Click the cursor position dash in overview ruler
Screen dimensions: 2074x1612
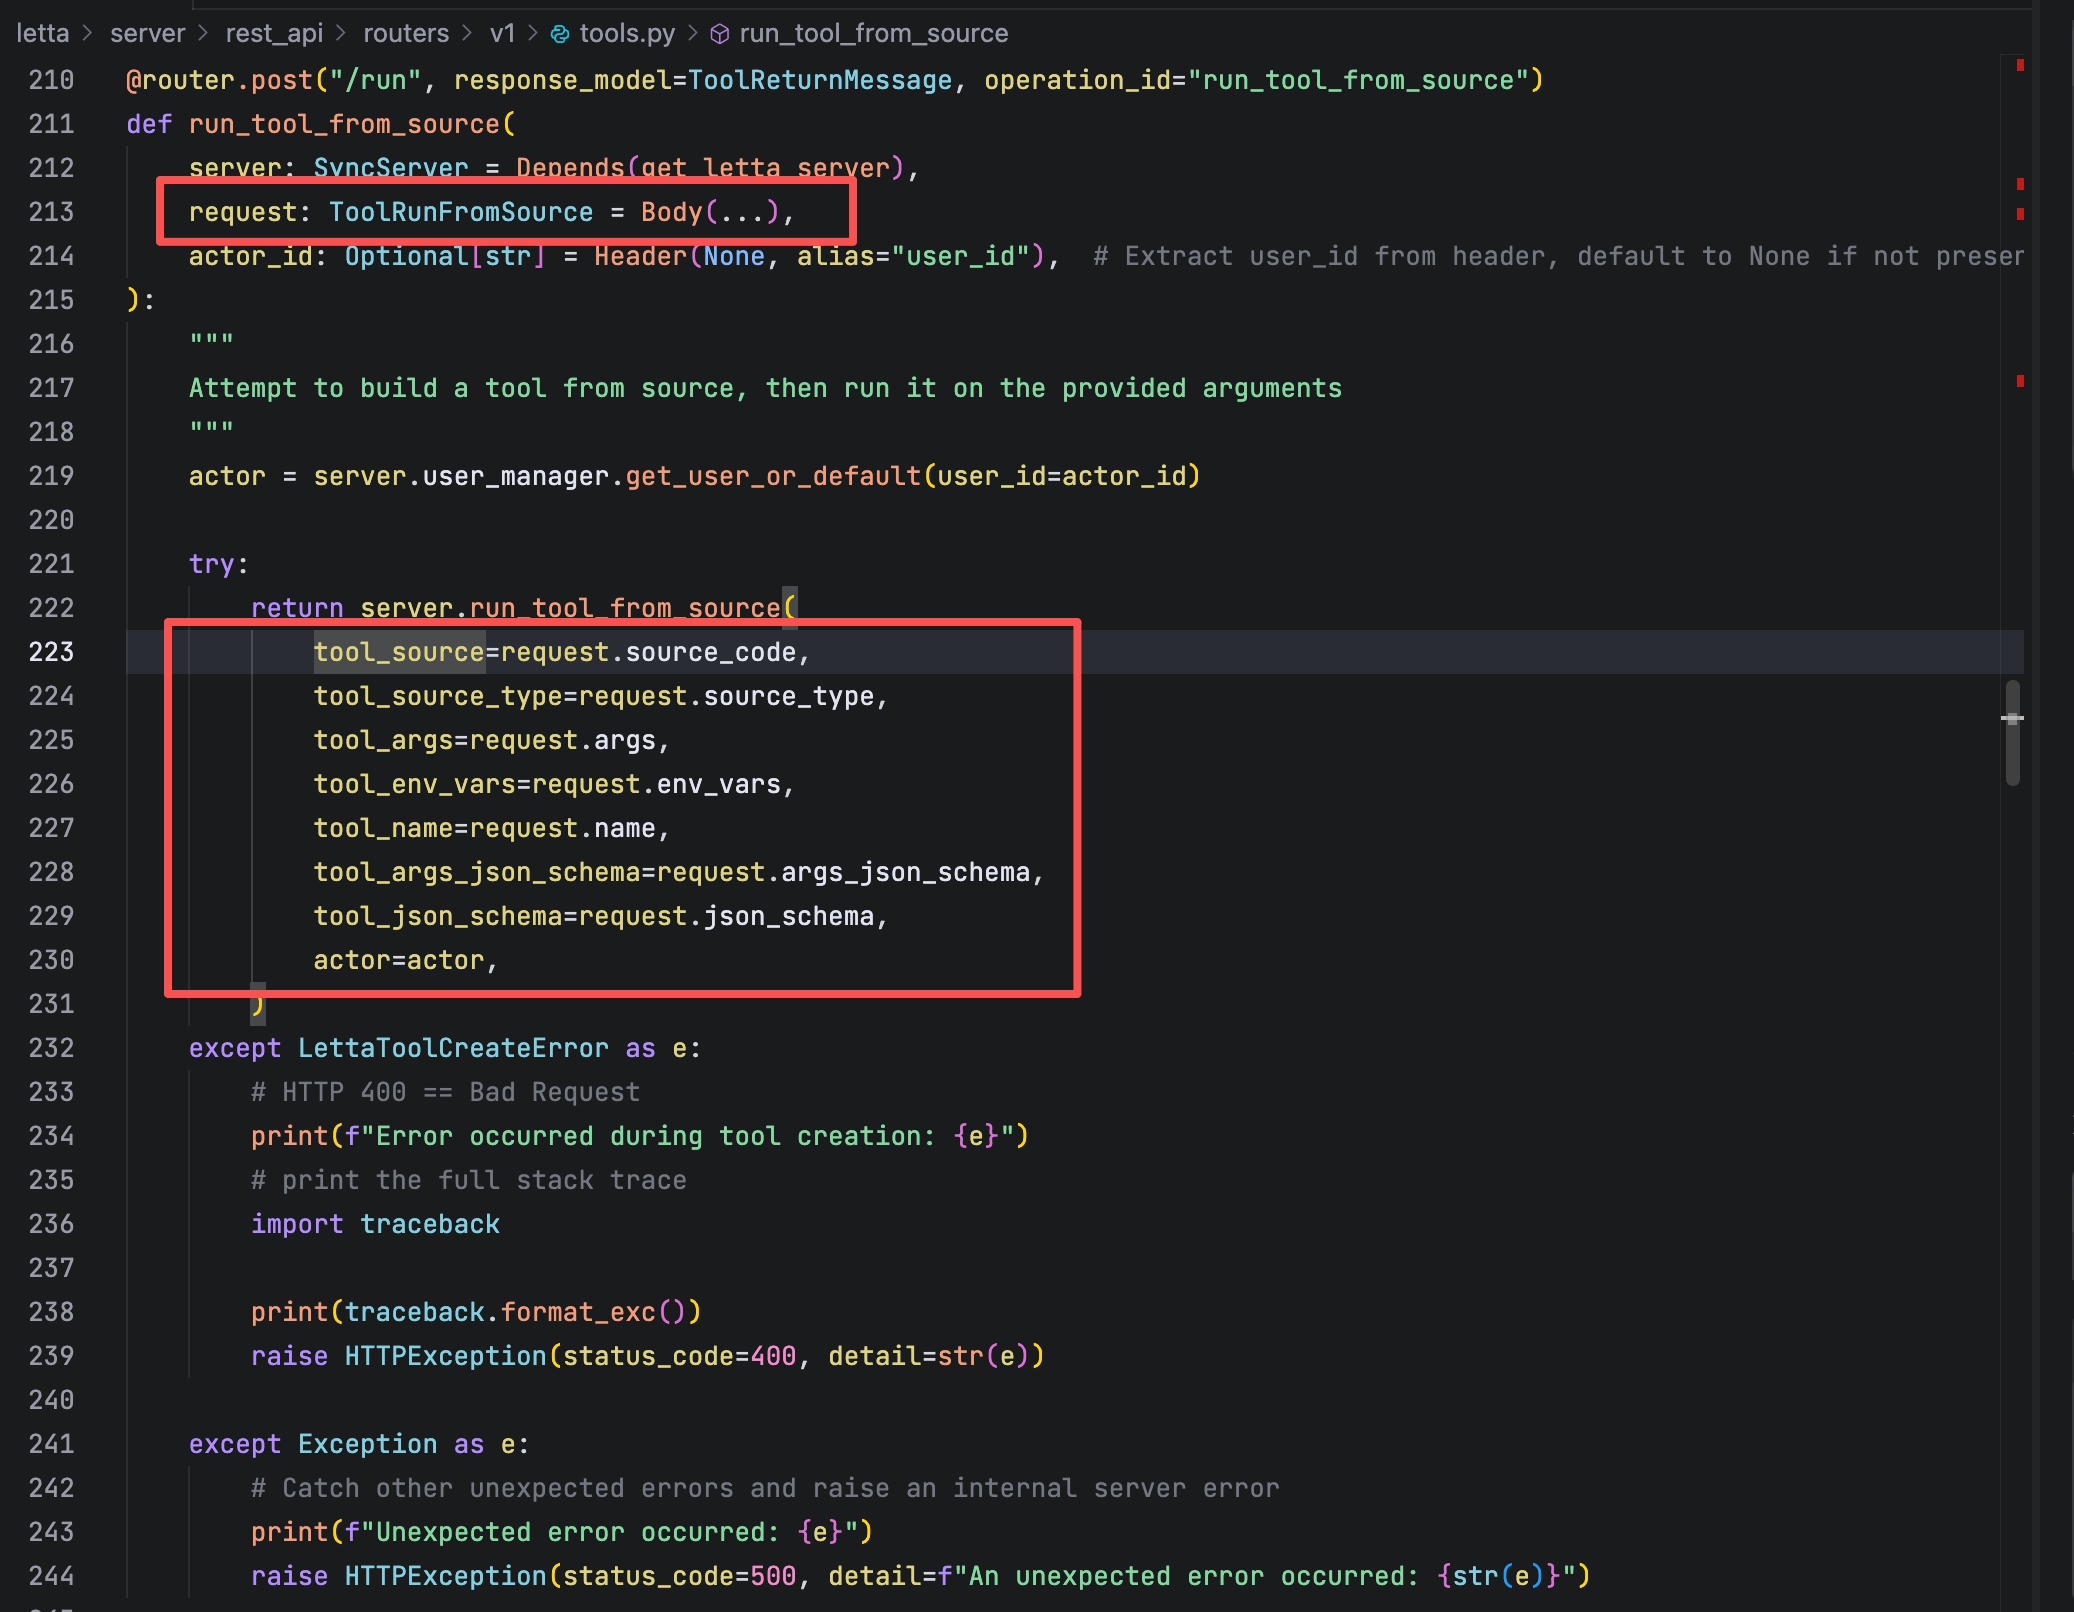[2012, 718]
